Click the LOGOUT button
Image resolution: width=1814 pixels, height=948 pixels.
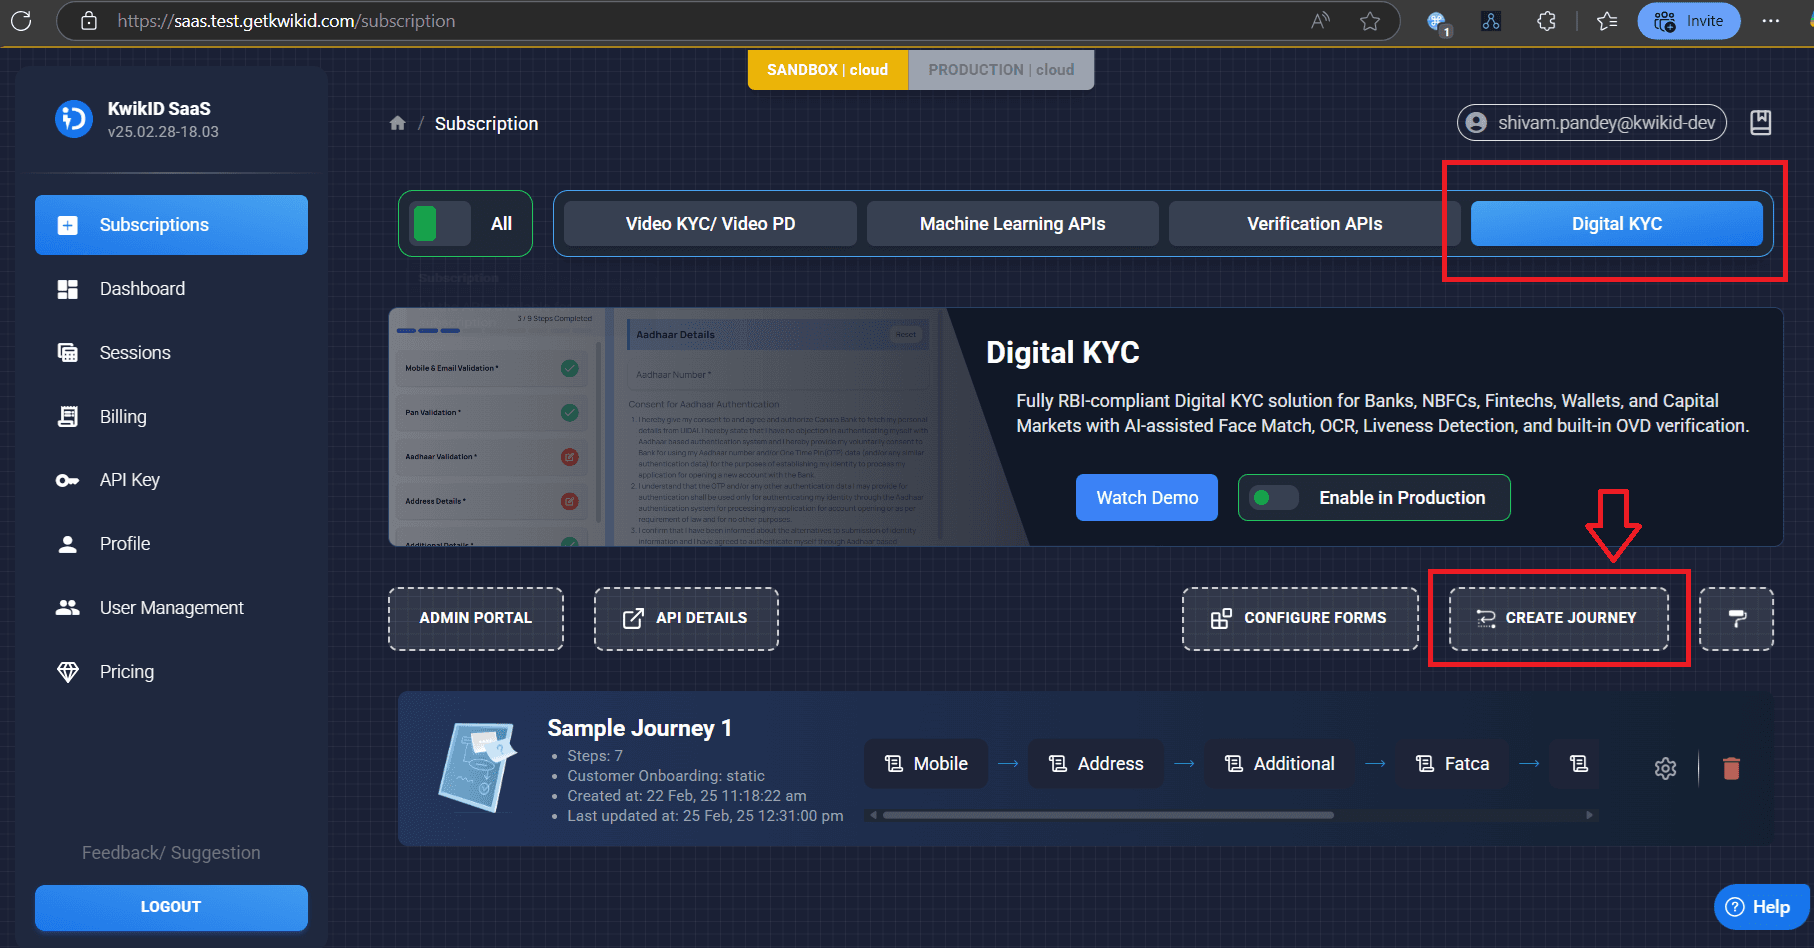coord(171,907)
